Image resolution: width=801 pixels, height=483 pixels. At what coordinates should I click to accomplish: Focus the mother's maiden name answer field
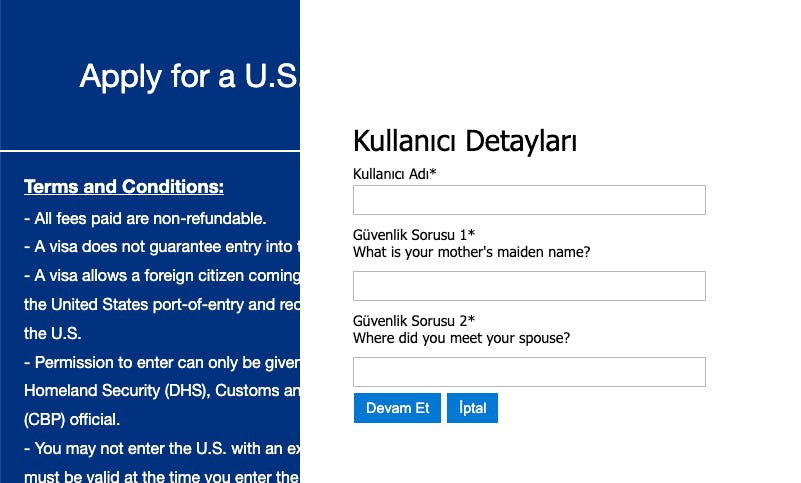(x=529, y=286)
